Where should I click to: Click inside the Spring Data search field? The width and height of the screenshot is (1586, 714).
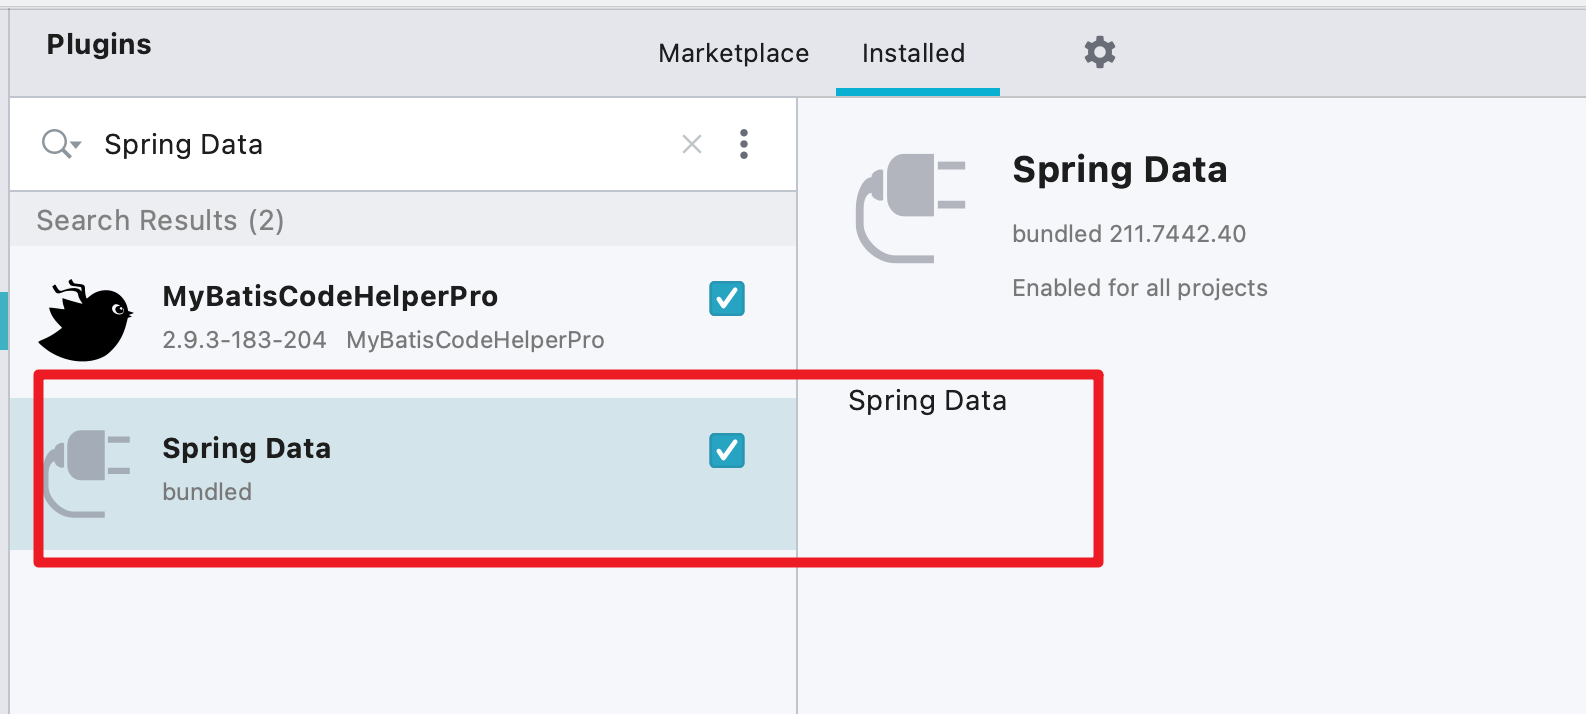(x=300, y=144)
